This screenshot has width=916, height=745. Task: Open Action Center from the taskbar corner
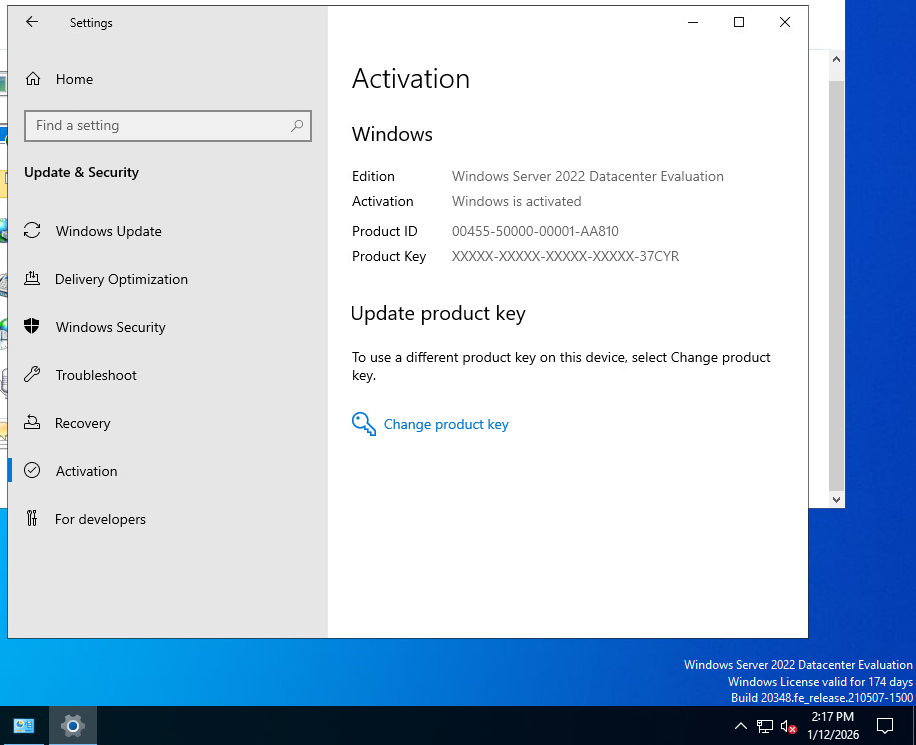(x=885, y=725)
